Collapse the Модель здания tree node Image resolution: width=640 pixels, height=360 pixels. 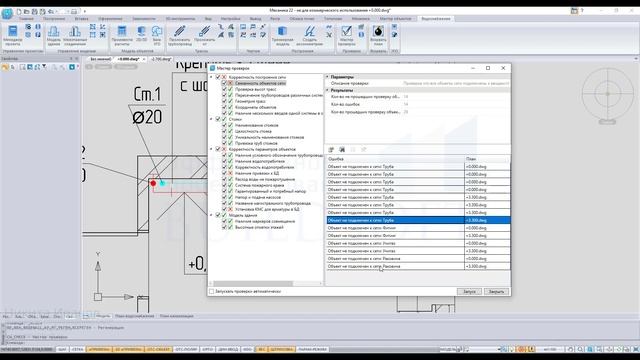[x=211, y=215]
